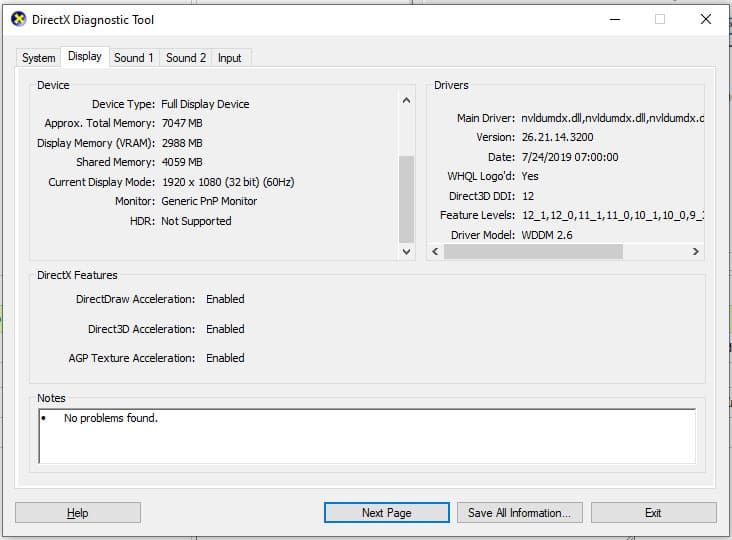Open the Sound 1 tab
The height and width of the screenshot is (540, 732).
pos(134,58)
